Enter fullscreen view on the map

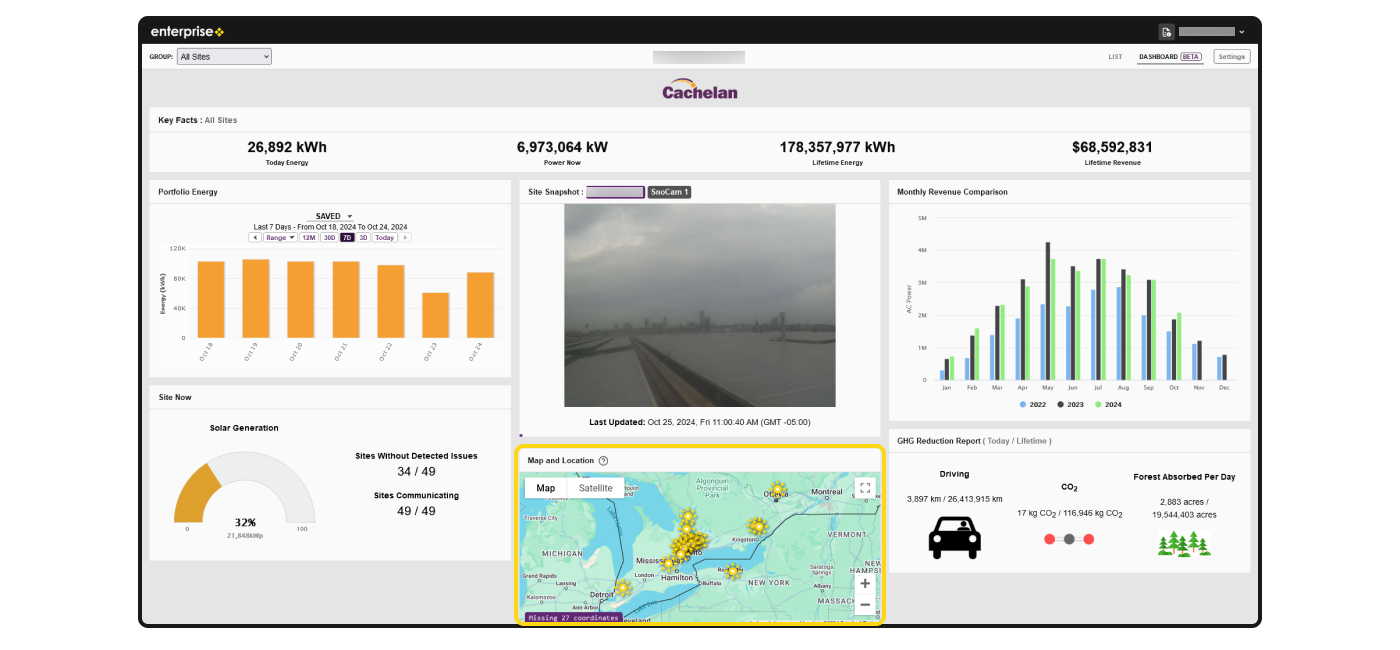[865, 488]
